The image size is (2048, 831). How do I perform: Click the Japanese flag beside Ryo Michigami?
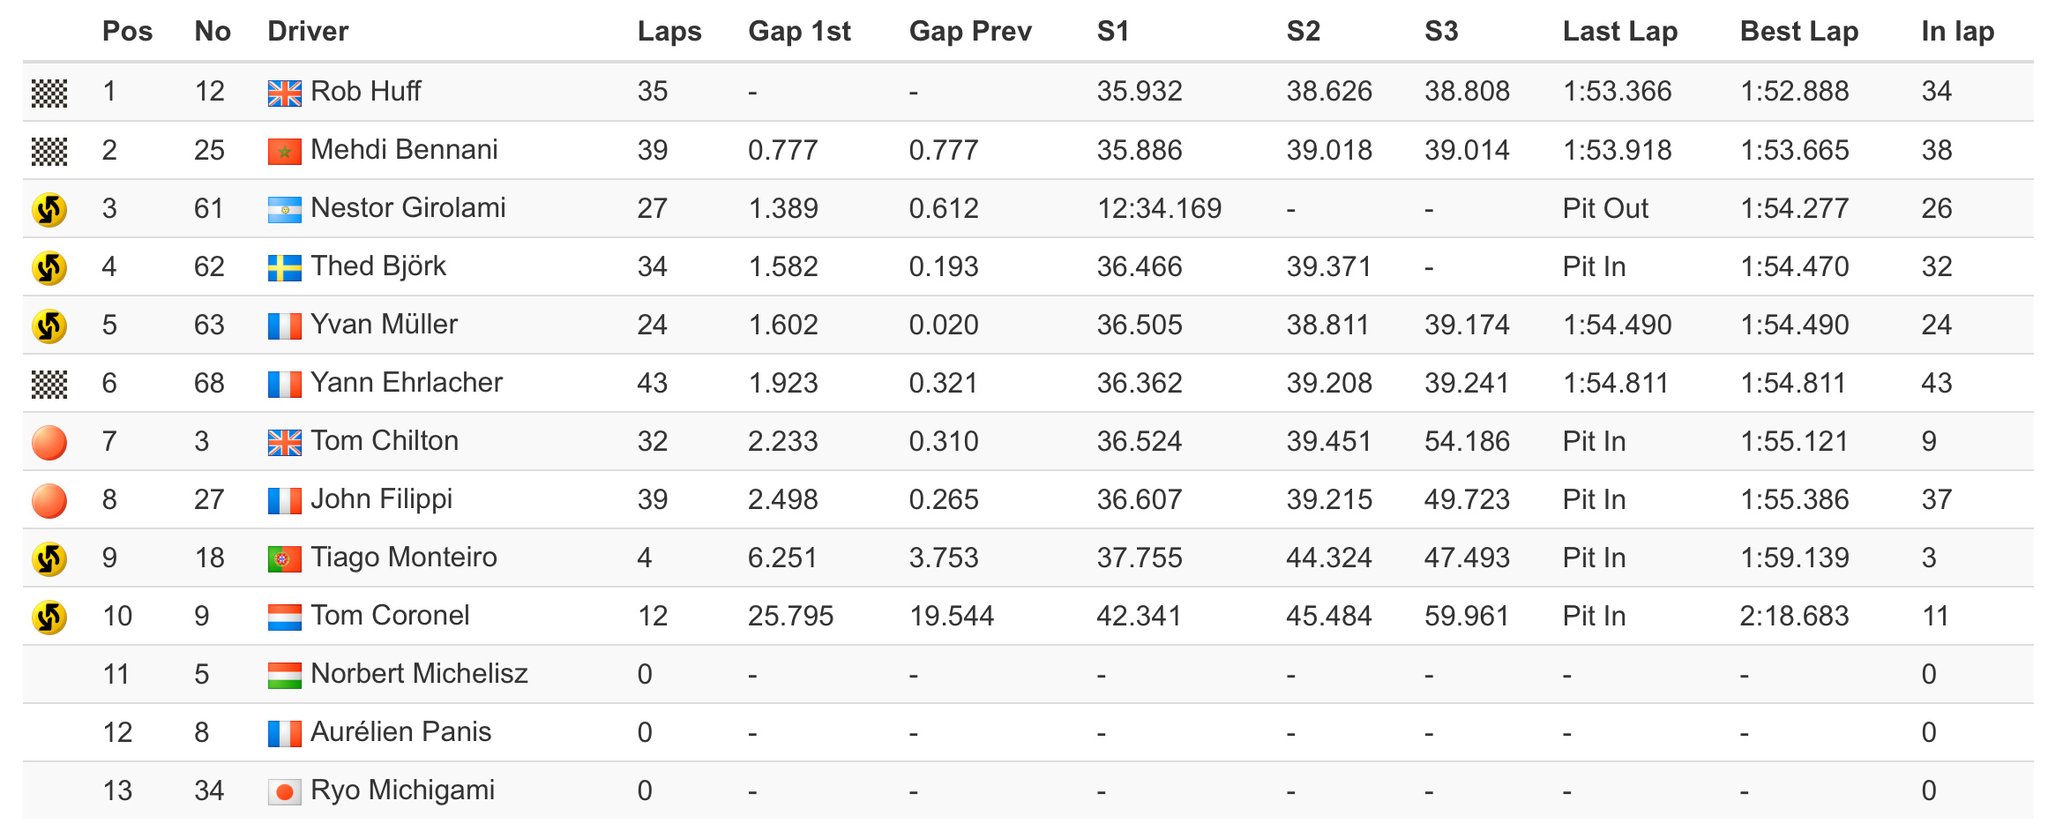(285, 792)
